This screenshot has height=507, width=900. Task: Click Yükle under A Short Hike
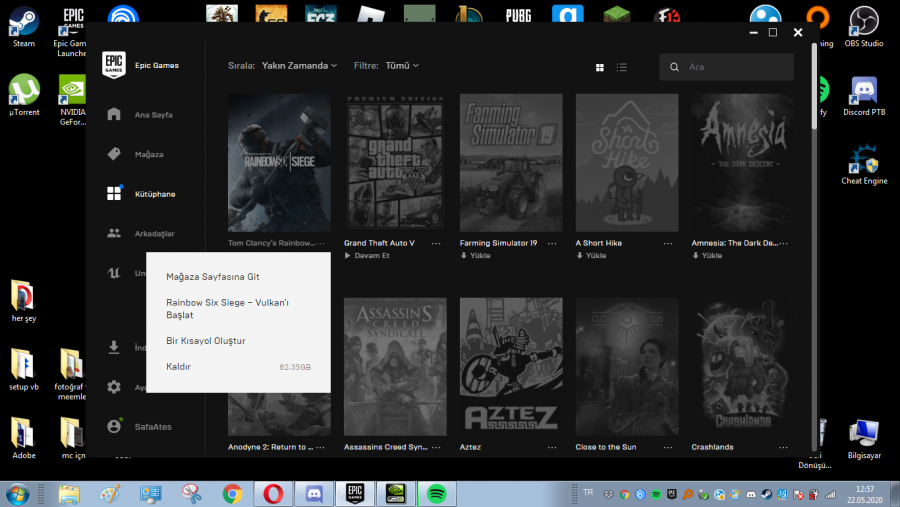click(591, 256)
